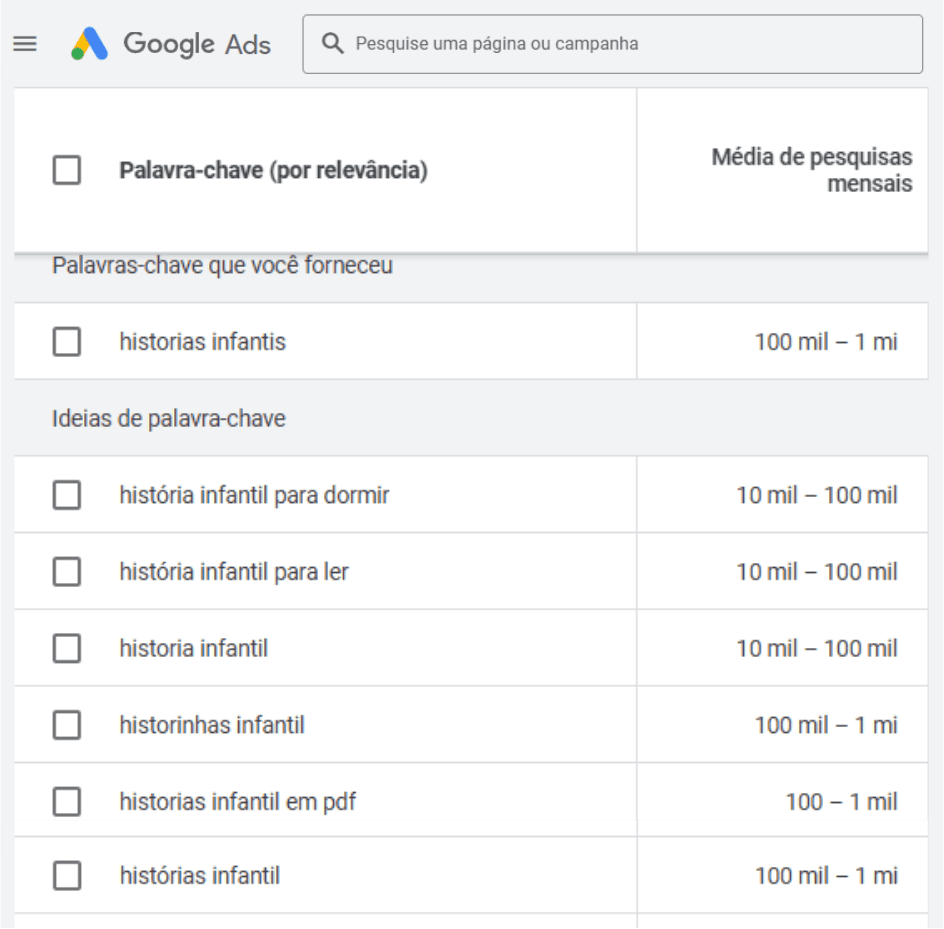
Task: Tick the 'histórias infantil' row checkbox
Action: click(x=67, y=876)
